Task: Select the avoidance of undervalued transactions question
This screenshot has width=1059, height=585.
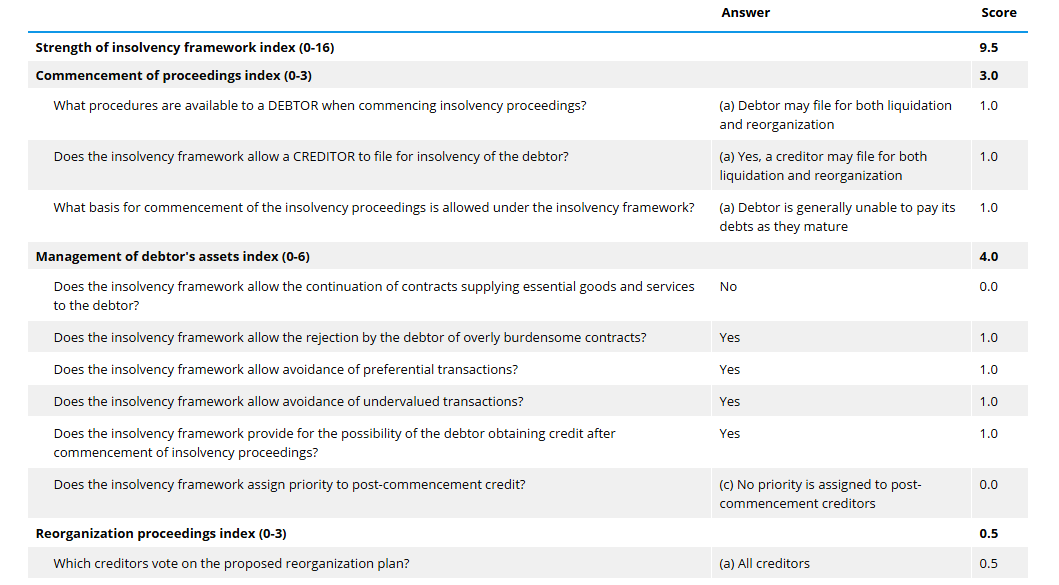Action: pyautogui.click(x=288, y=402)
